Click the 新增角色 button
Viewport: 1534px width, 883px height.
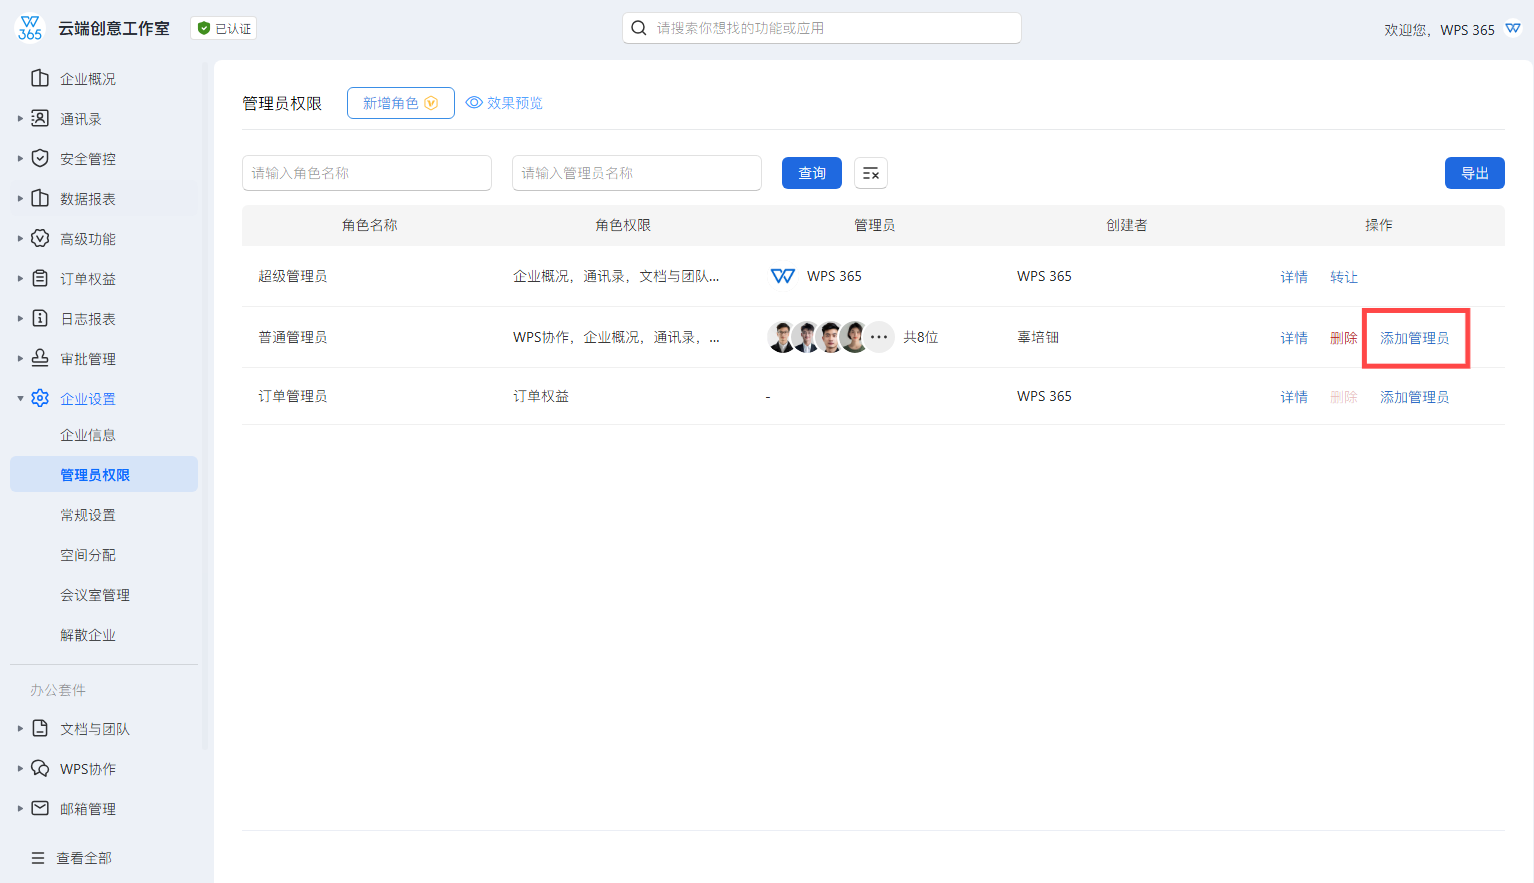pyautogui.click(x=400, y=103)
